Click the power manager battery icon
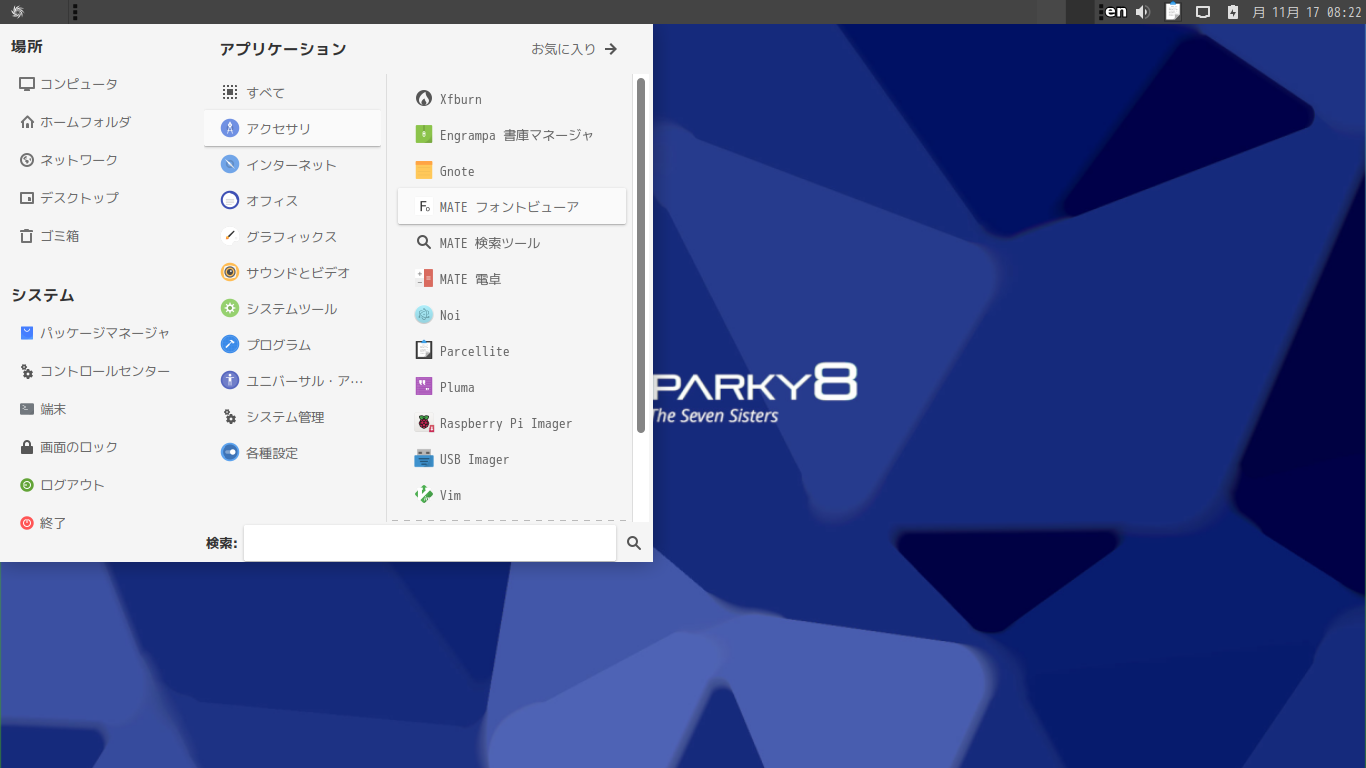 click(x=1233, y=12)
